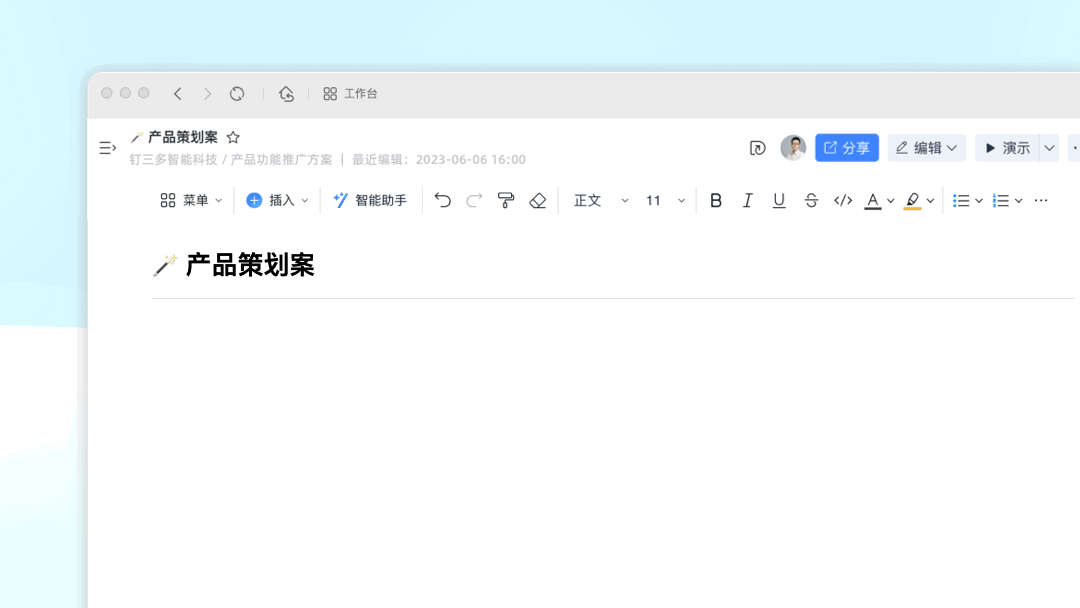Expand the sidebar outline toggle
Screen dimensions: 1080x608
click(107, 147)
